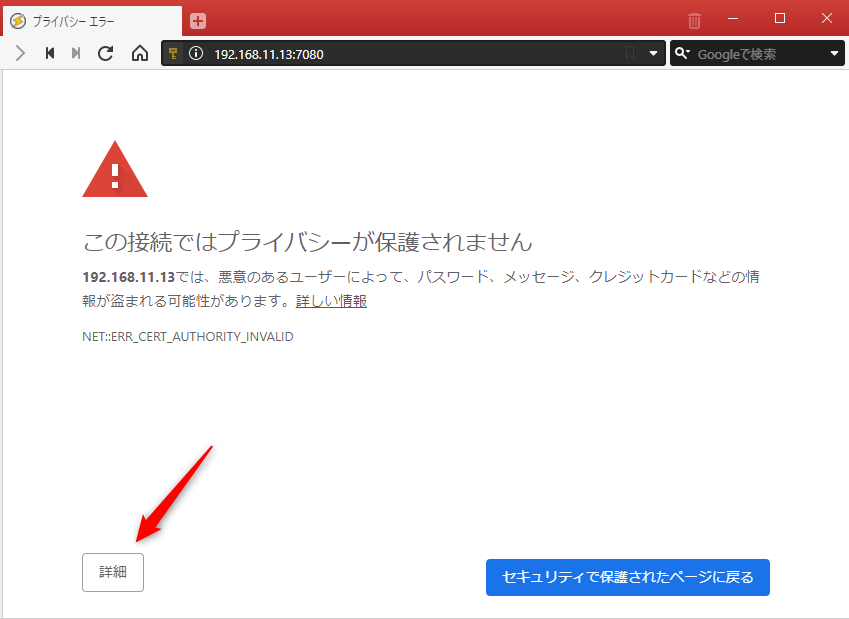
Task: Expand the search field dropdown arrow
Action: (x=835, y=54)
